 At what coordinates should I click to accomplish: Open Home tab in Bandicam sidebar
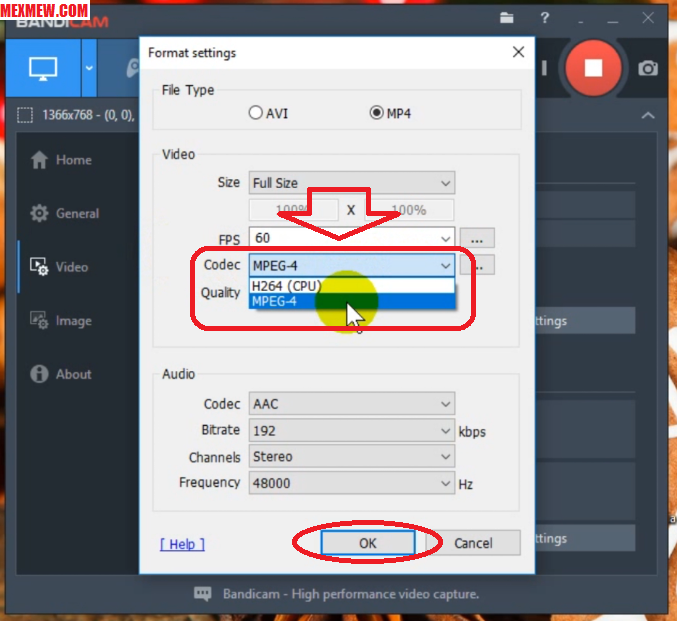pos(61,160)
